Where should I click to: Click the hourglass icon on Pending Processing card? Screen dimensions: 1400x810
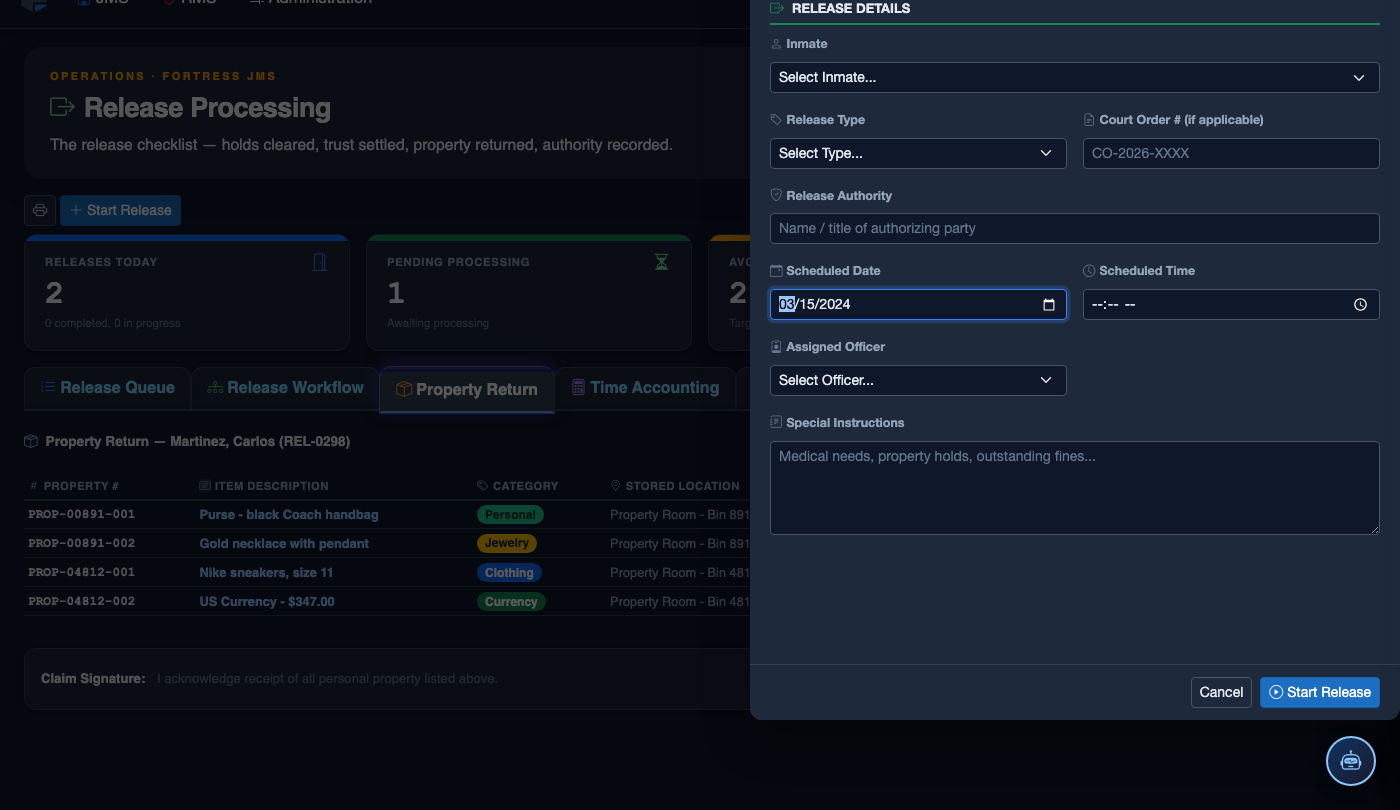[x=662, y=262]
